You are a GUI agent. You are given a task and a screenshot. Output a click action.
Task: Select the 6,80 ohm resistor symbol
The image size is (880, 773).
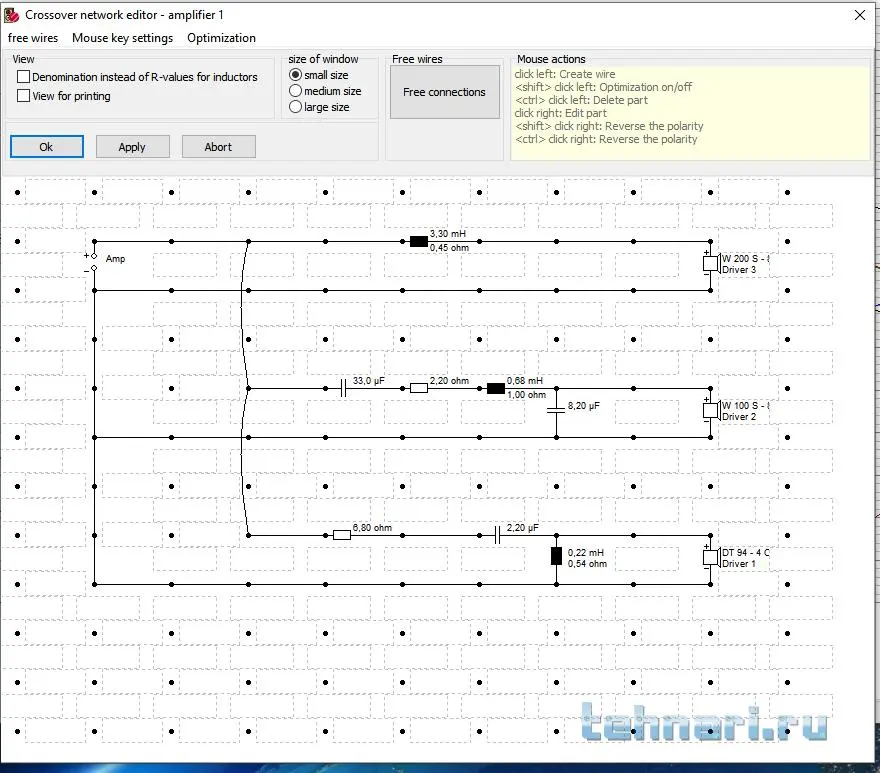pos(342,535)
